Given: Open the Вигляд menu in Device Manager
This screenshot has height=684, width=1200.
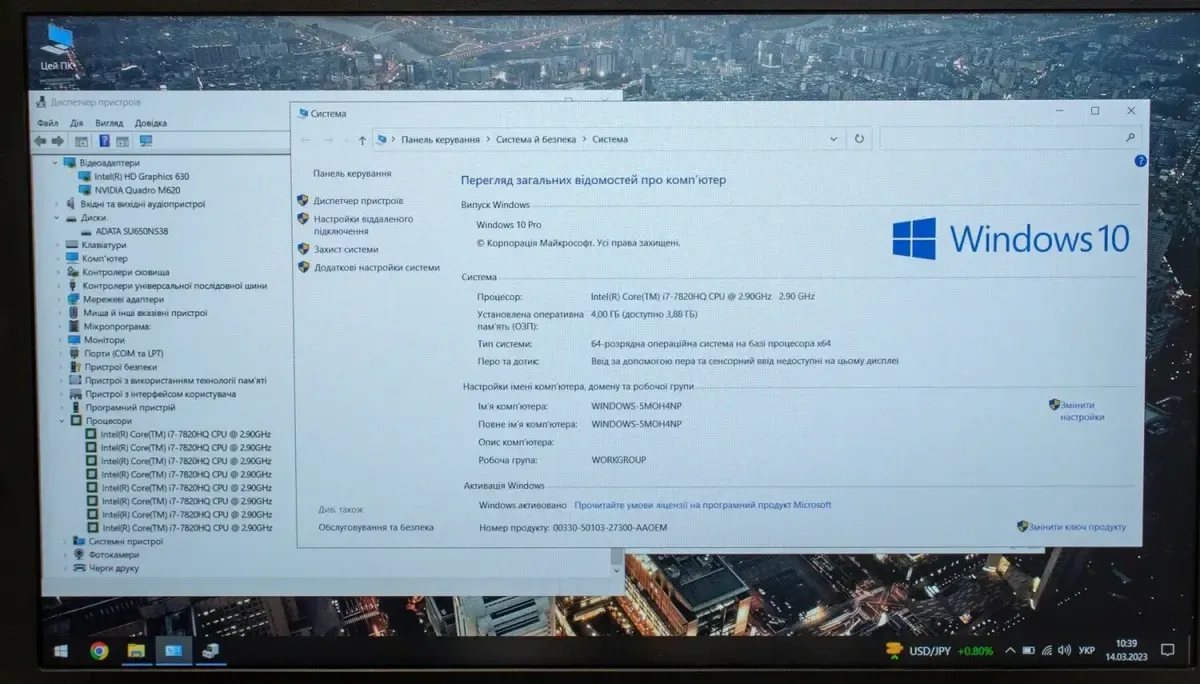Looking at the screenshot, I should (x=109, y=123).
